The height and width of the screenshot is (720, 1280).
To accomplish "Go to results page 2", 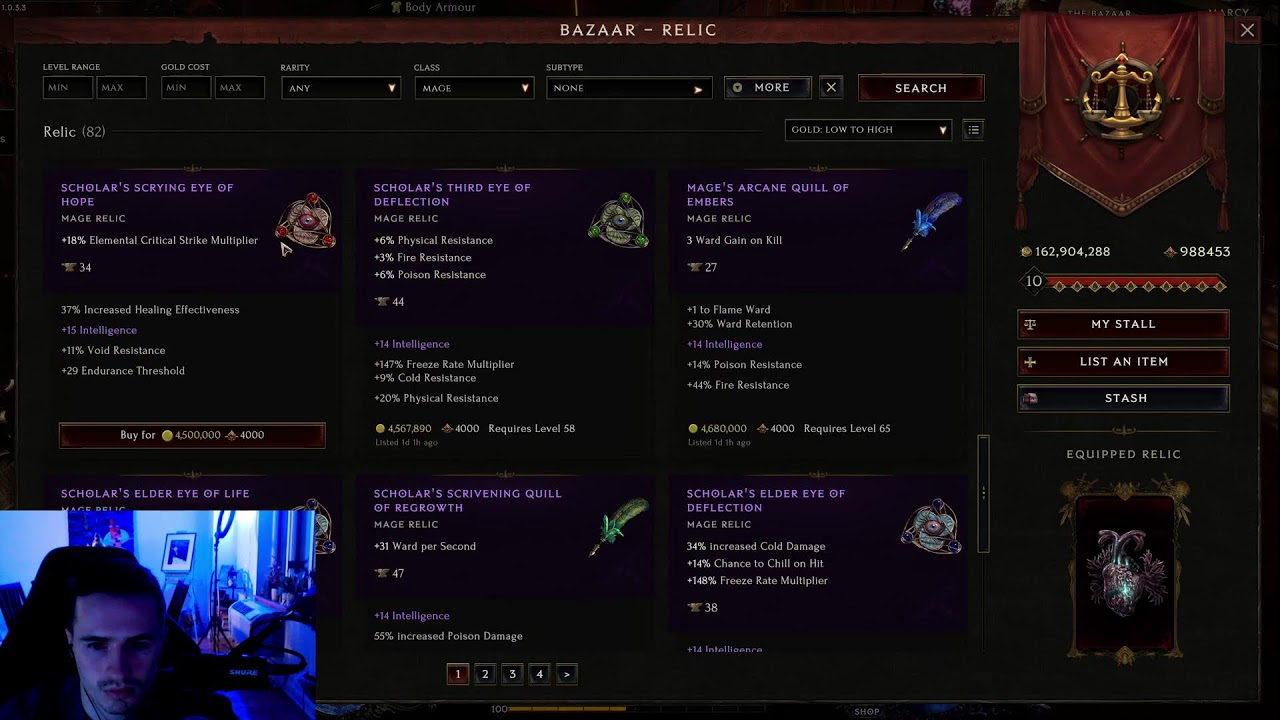I will tap(485, 674).
